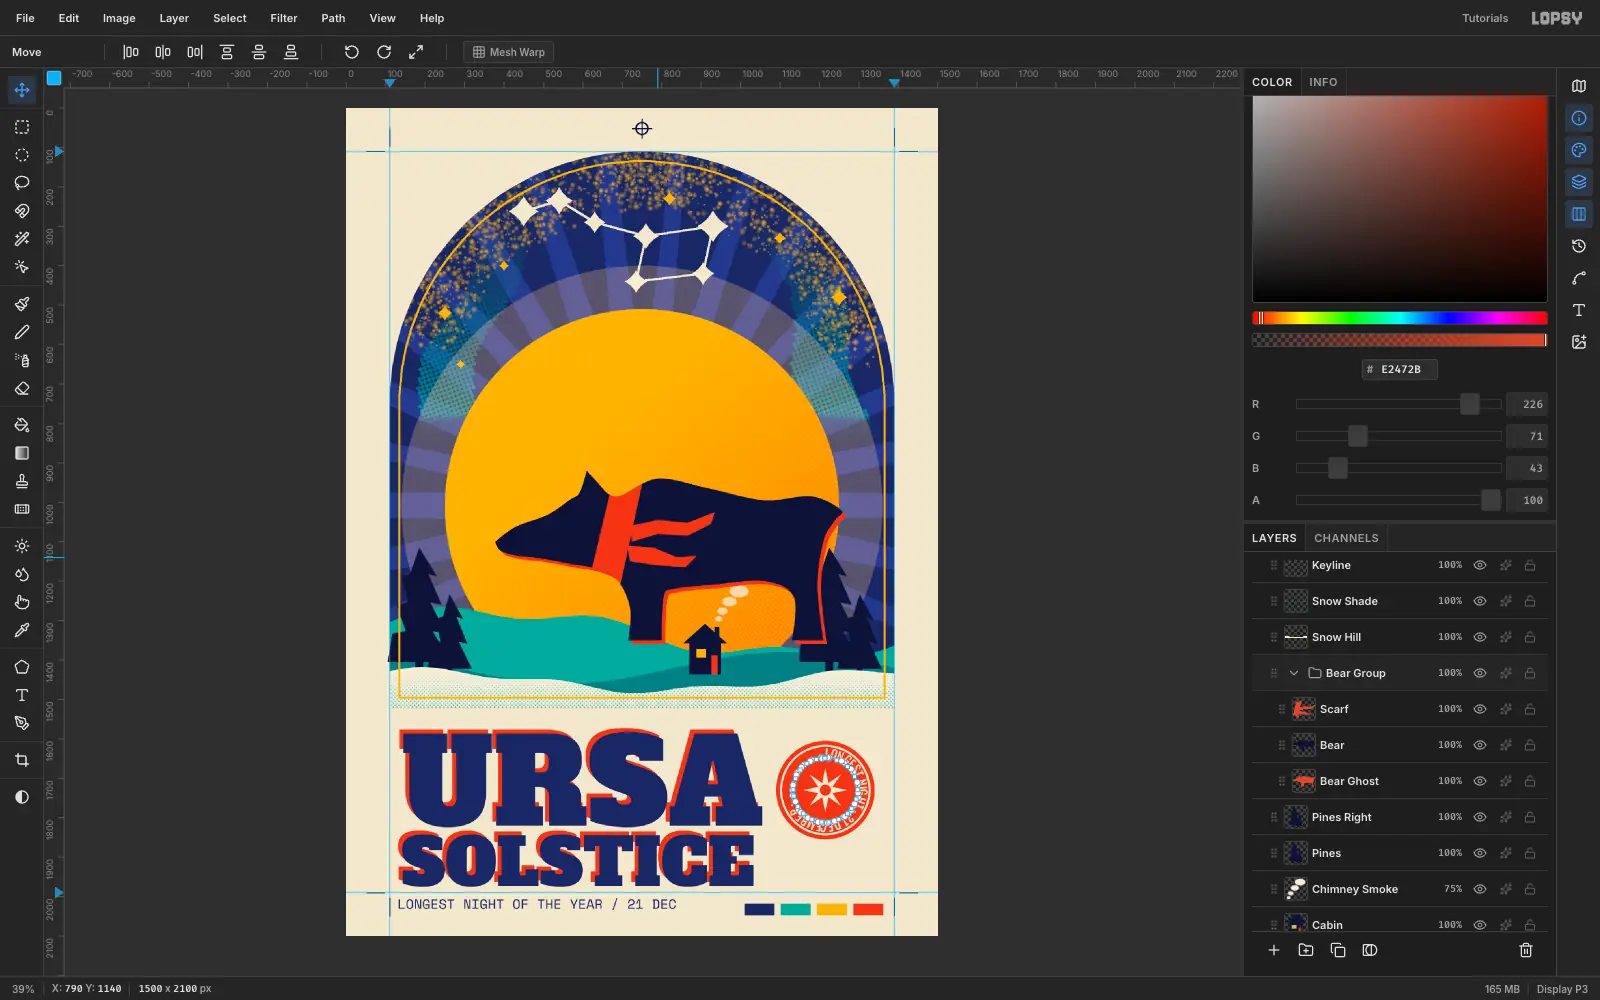The height and width of the screenshot is (1000, 1600).
Task: Click the Mesh Warp button
Action: pos(509,52)
